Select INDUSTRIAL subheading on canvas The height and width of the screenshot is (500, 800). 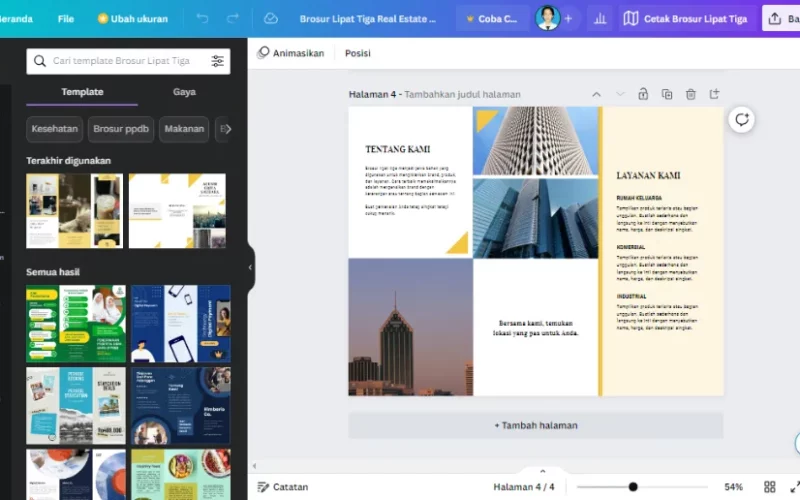(x=631, y=296)
